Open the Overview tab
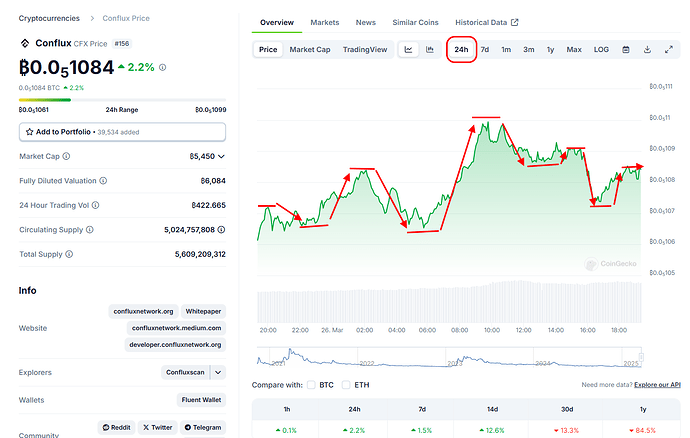This screenshot has height=438, width=690. (x=277, y=22)
